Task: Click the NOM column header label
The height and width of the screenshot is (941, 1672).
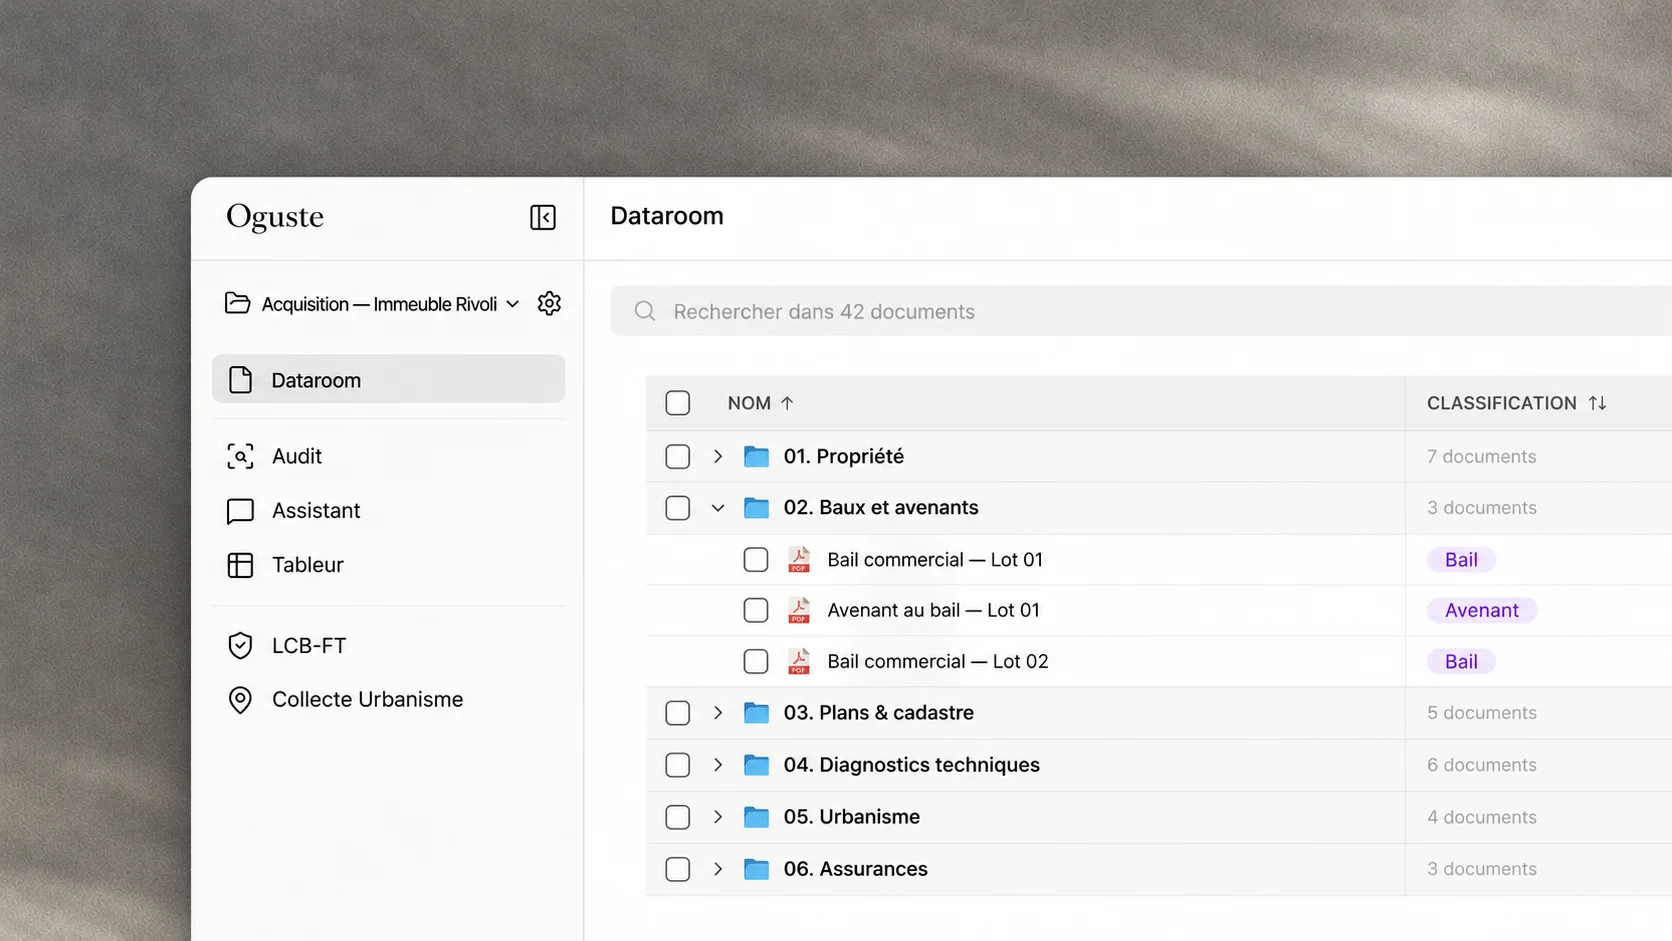Action: tap(749, 403)
